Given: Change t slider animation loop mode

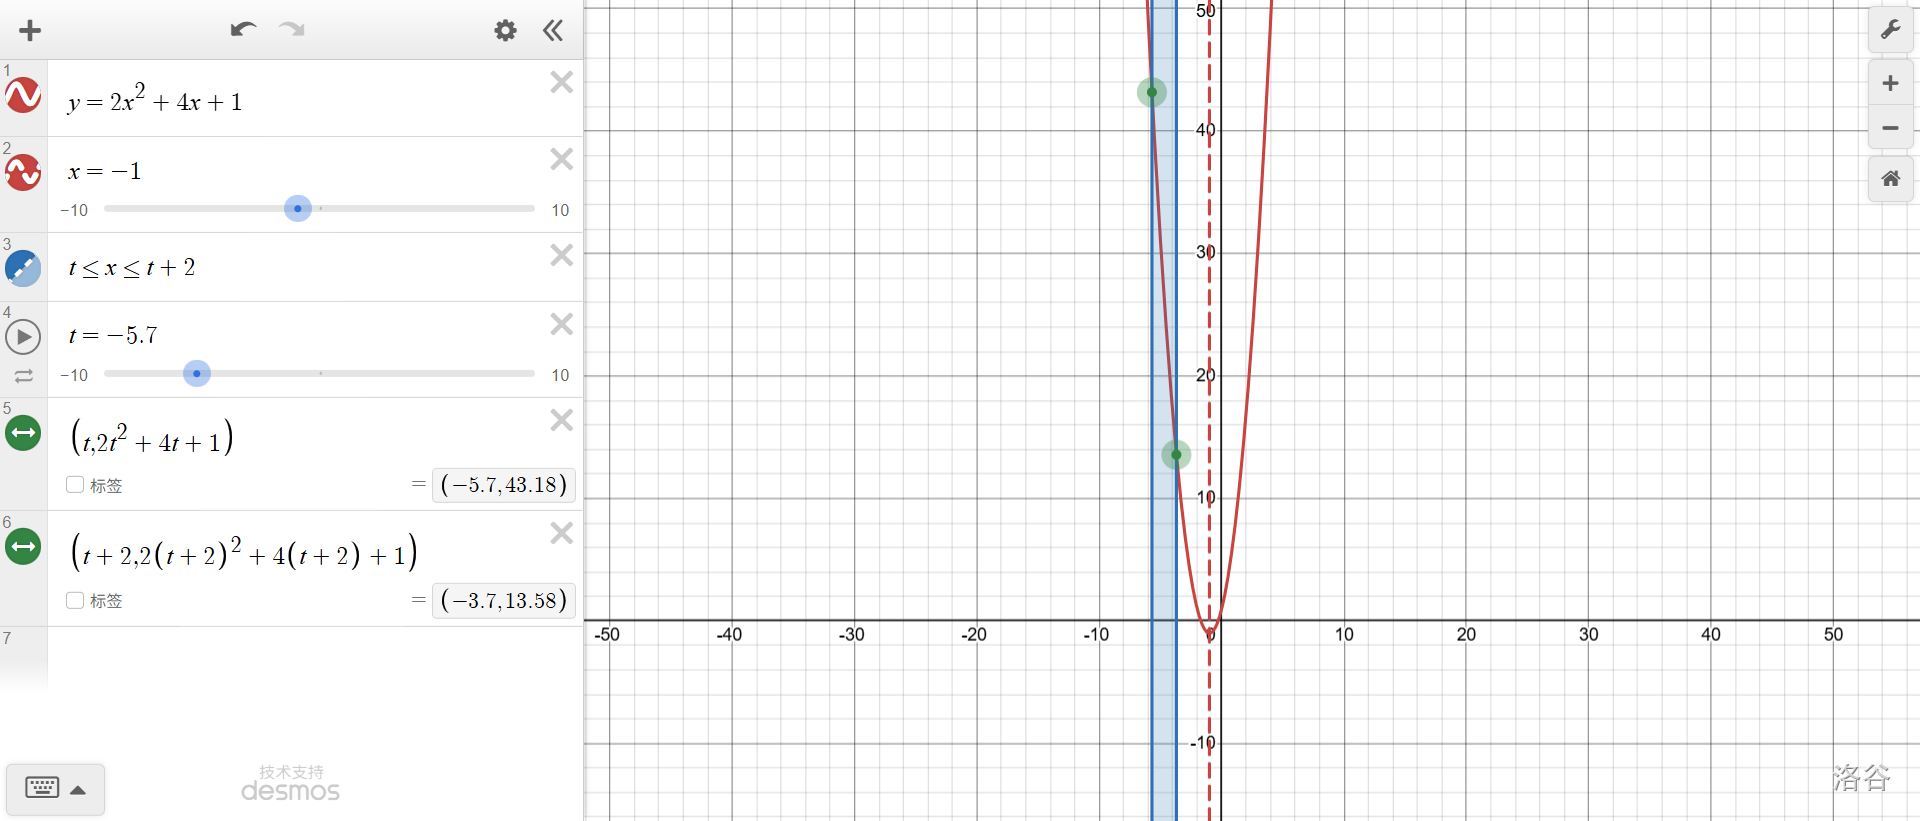Looking at the screenshot, I should click(x=23, y=376).
